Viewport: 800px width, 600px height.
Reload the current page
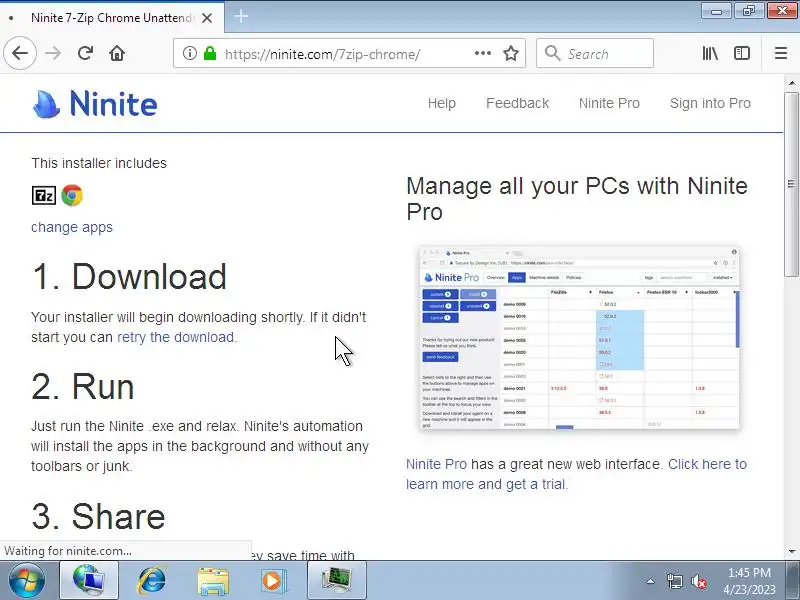(85, 53)
